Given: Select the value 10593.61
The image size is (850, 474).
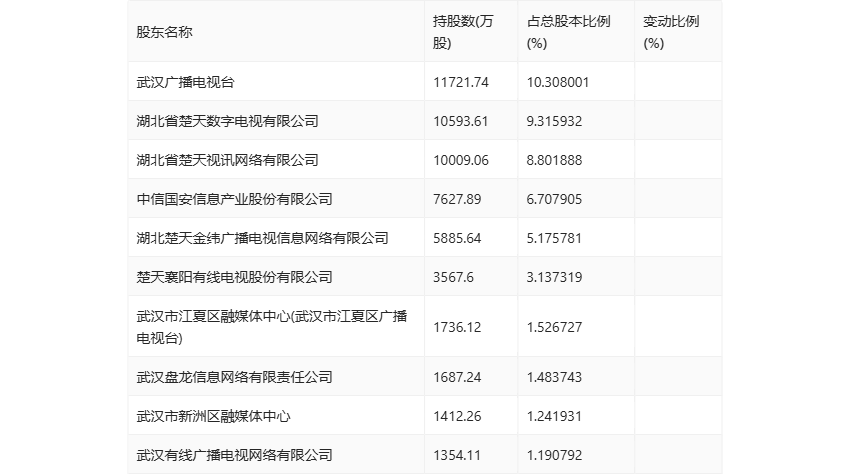Looking at the screenshot, I should tap(461, 121).
